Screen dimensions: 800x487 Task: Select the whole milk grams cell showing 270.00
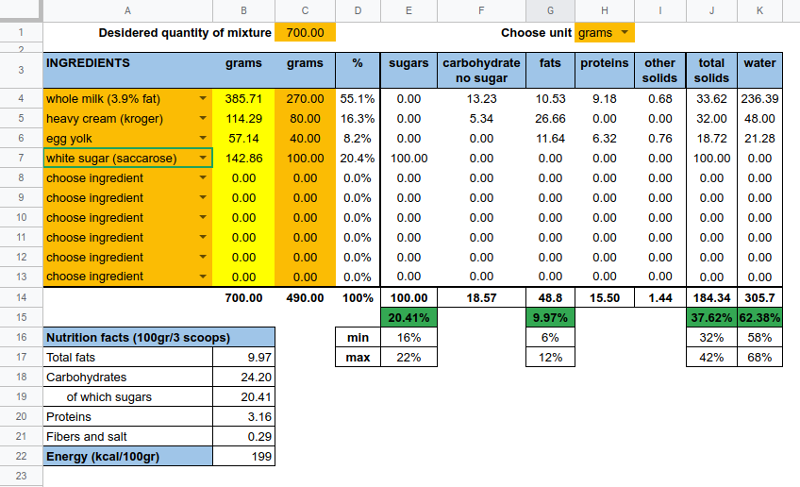coord(305,99)
